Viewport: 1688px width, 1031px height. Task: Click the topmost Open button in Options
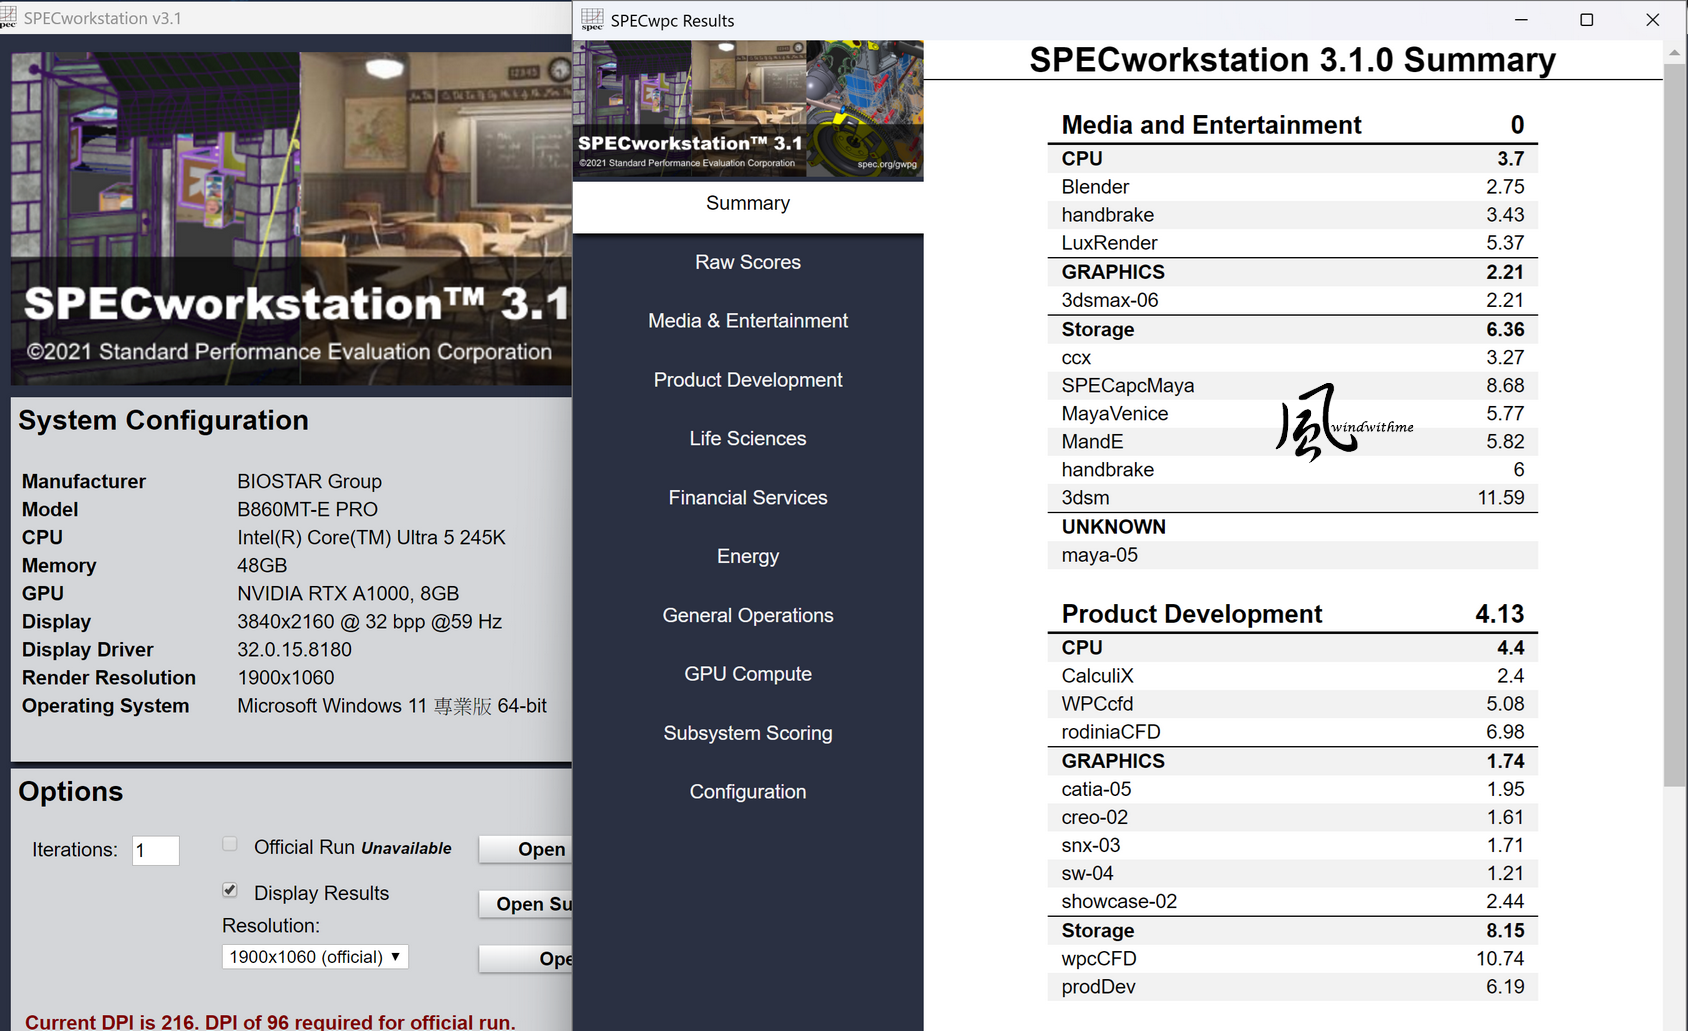[x=526, y=849]
